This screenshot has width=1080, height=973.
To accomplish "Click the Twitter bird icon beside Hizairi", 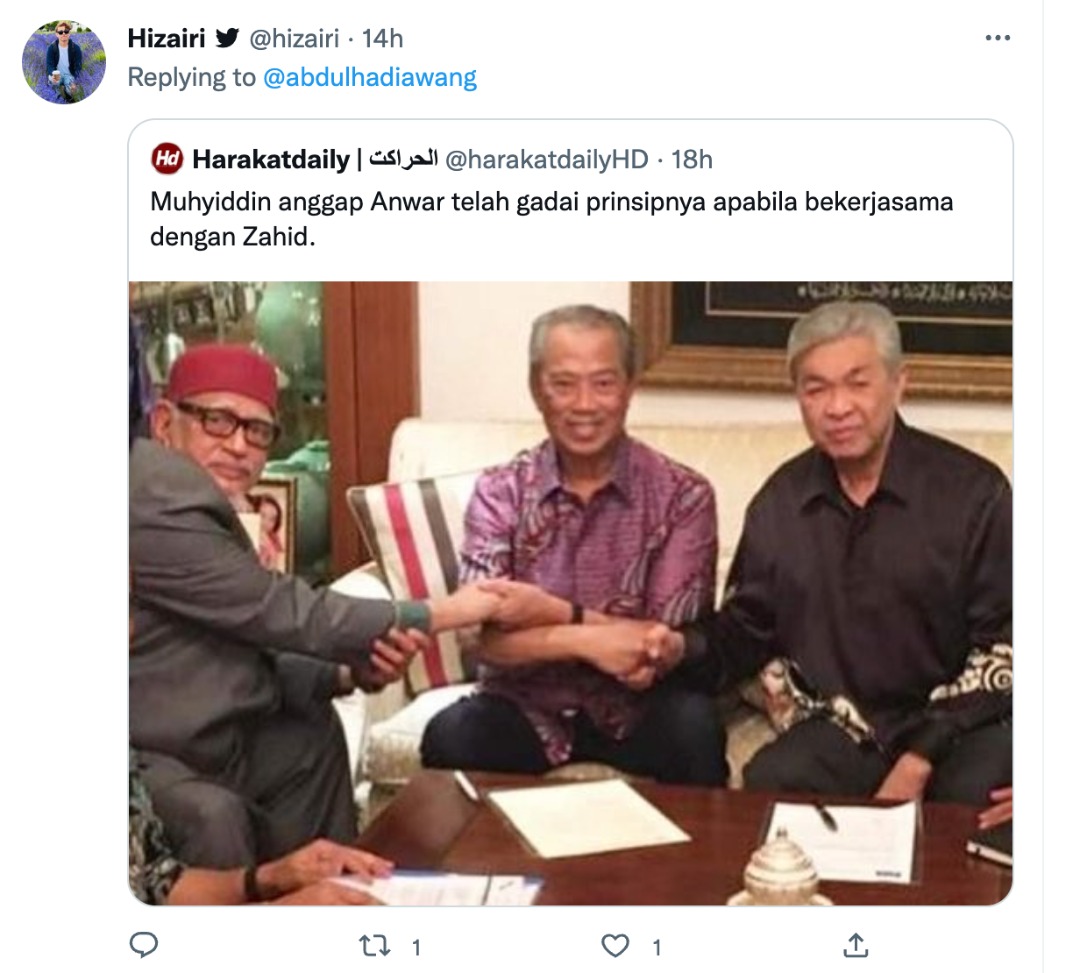I will (227, 38).
